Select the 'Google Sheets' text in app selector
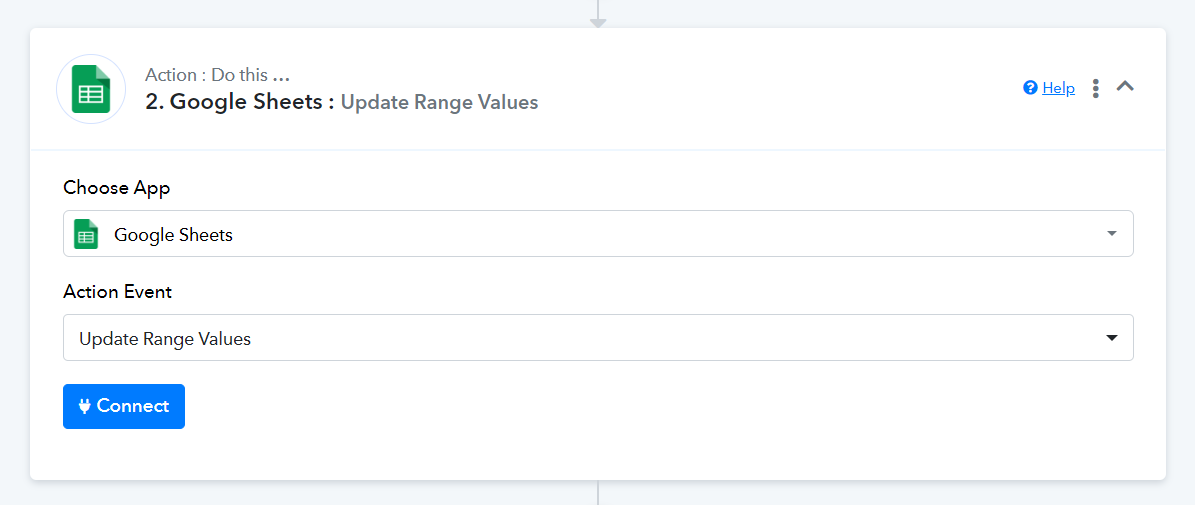 [174, 235]
